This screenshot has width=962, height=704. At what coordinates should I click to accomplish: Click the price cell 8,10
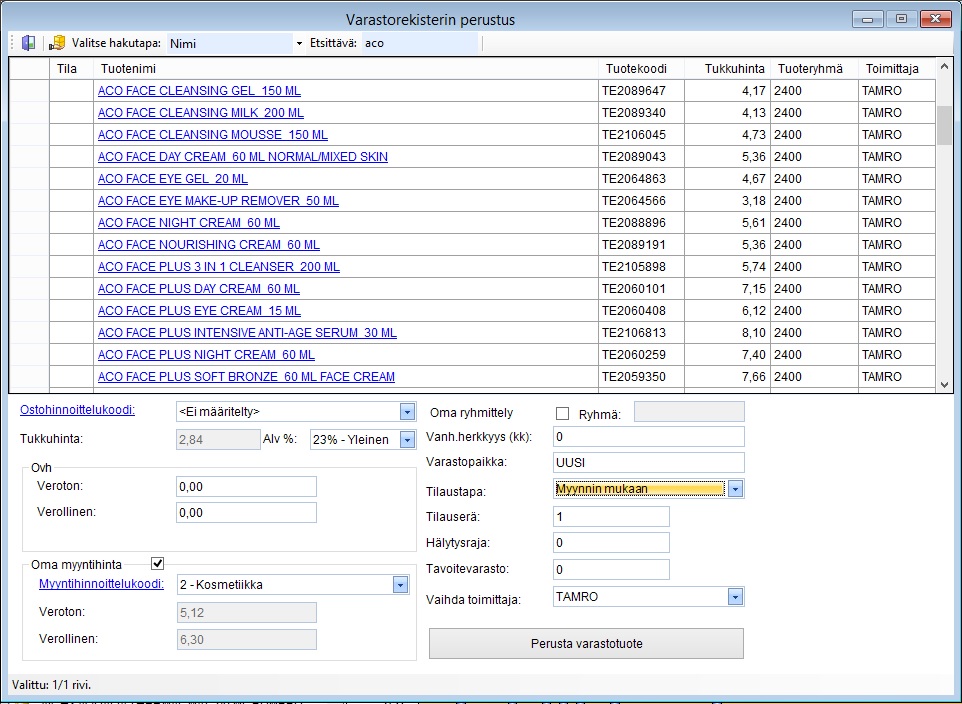click(x=728, y=333)
